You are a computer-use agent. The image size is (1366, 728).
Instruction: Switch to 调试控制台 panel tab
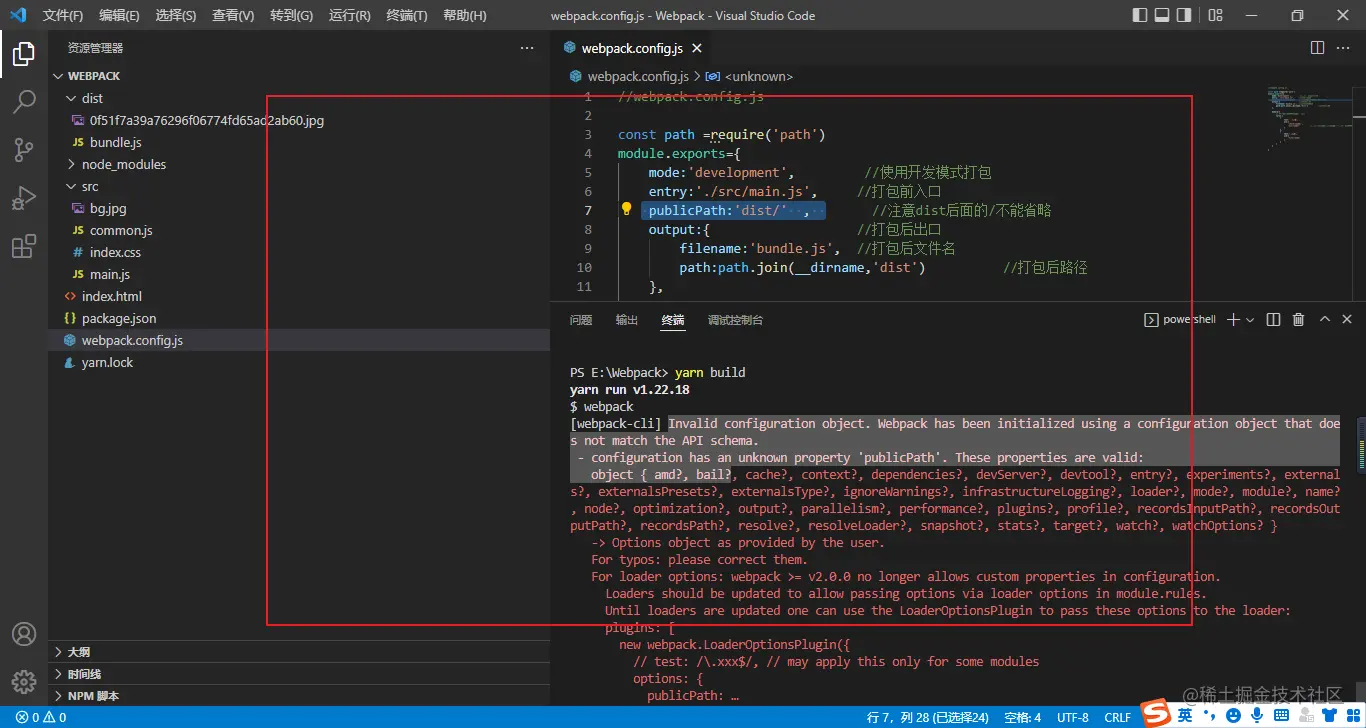(735, 320)
